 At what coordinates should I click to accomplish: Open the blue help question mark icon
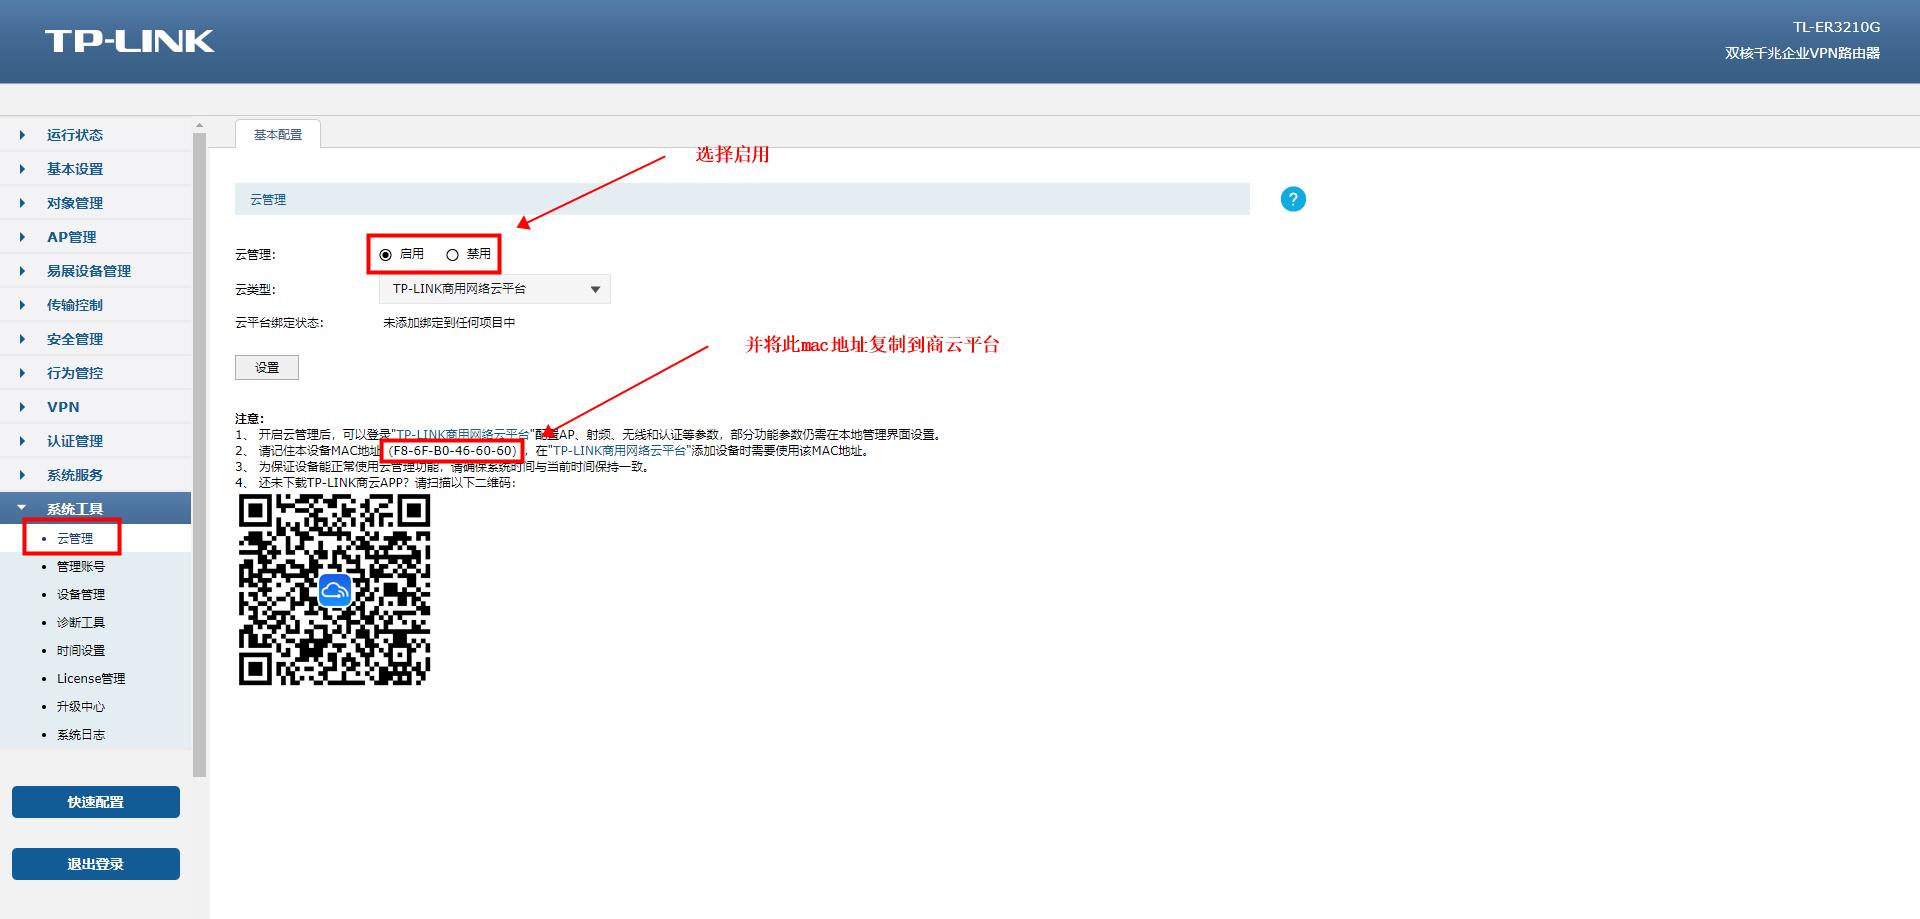tap(1293, 199)
